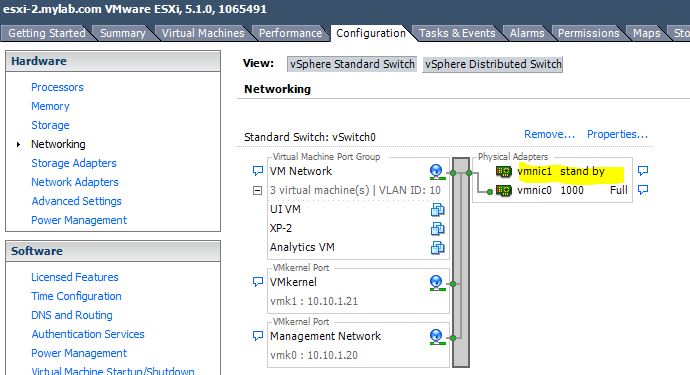Open Power Management under Hardware
690x375 pixels.
79,220
